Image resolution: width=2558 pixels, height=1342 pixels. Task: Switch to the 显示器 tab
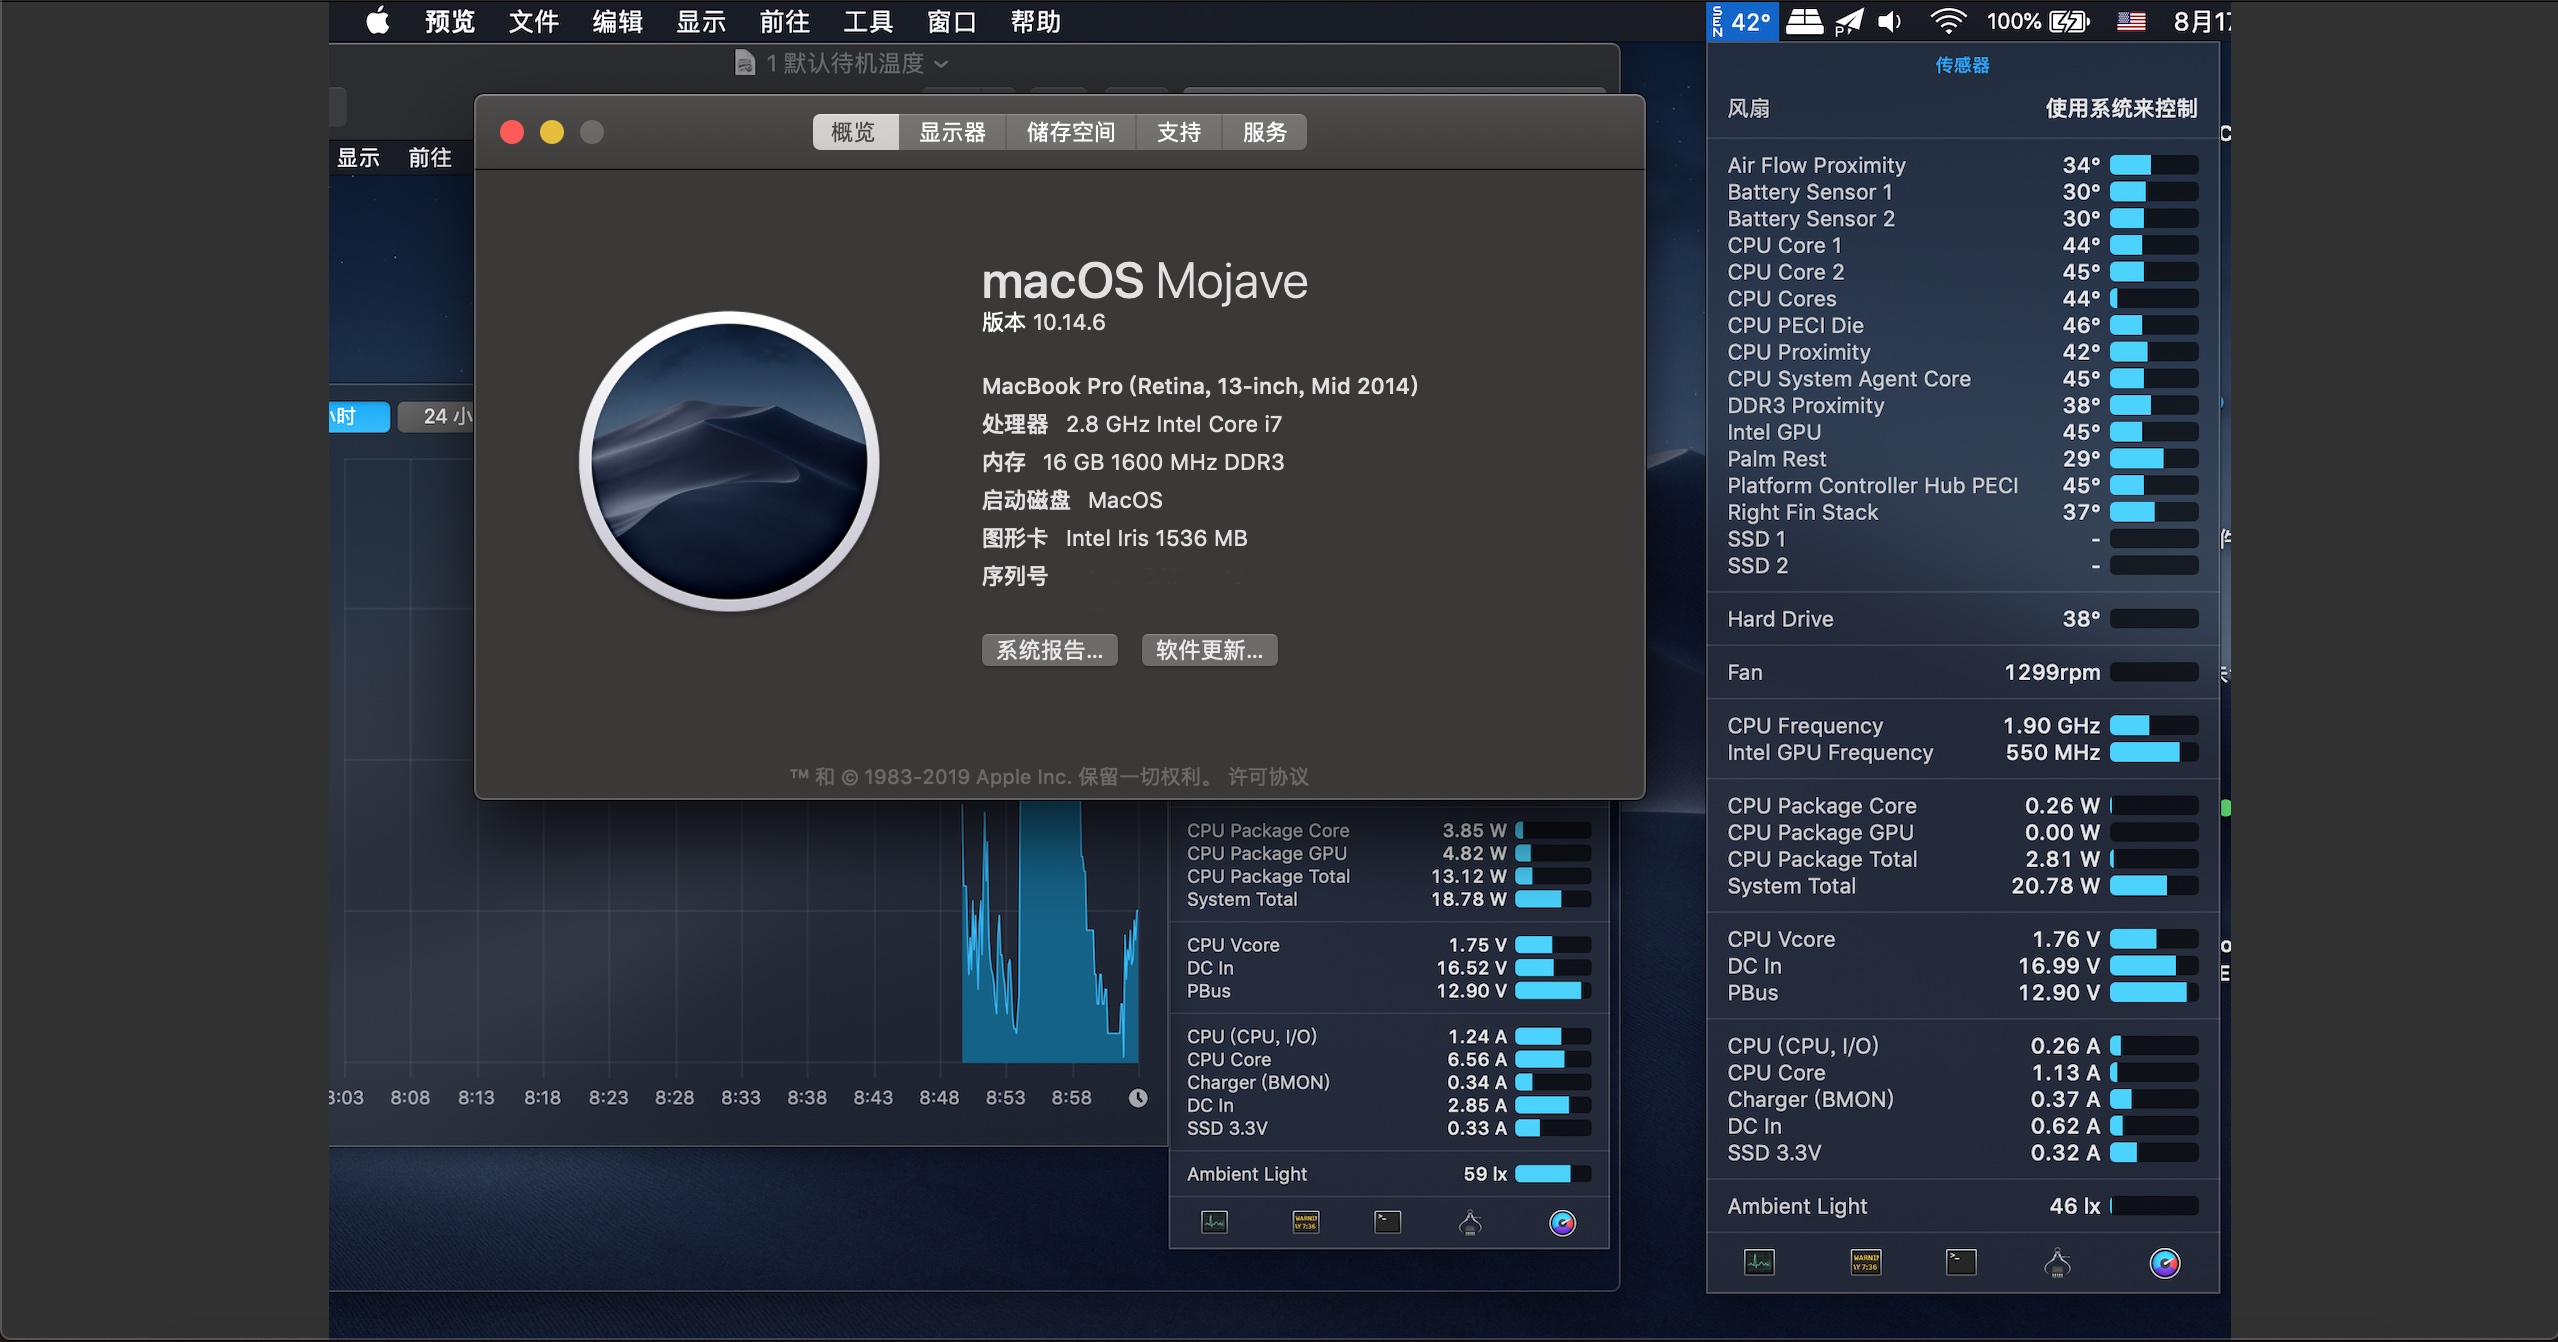pyautogui.click(x=952, y=132)
